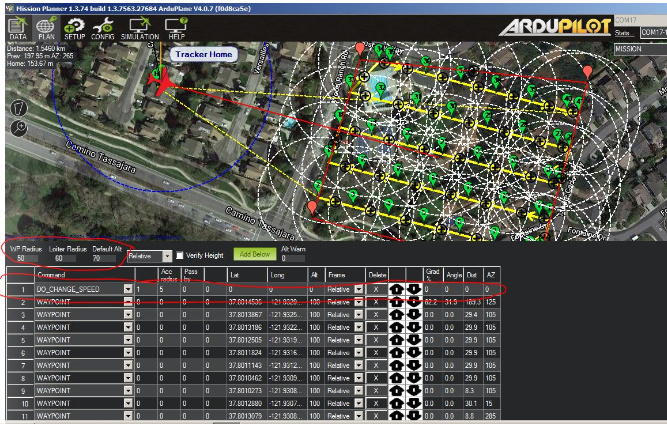Click the Dist column header

pyautogui.click(x=473, y=275)
